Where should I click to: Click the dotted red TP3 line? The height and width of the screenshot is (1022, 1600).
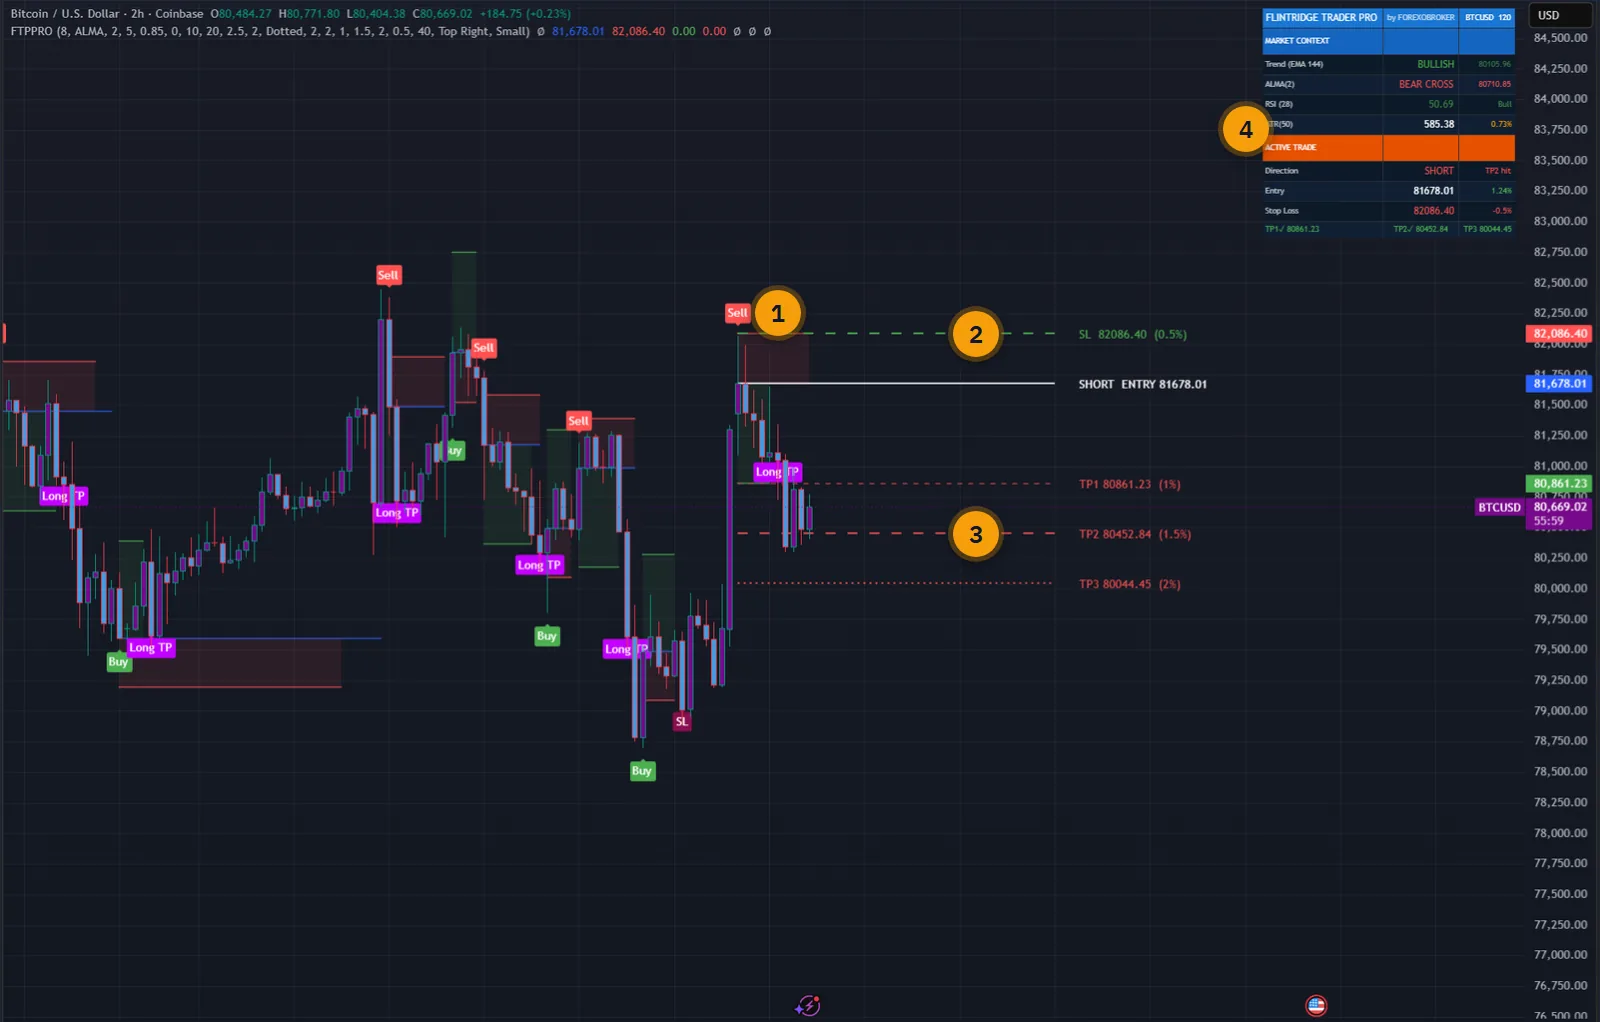895,583
